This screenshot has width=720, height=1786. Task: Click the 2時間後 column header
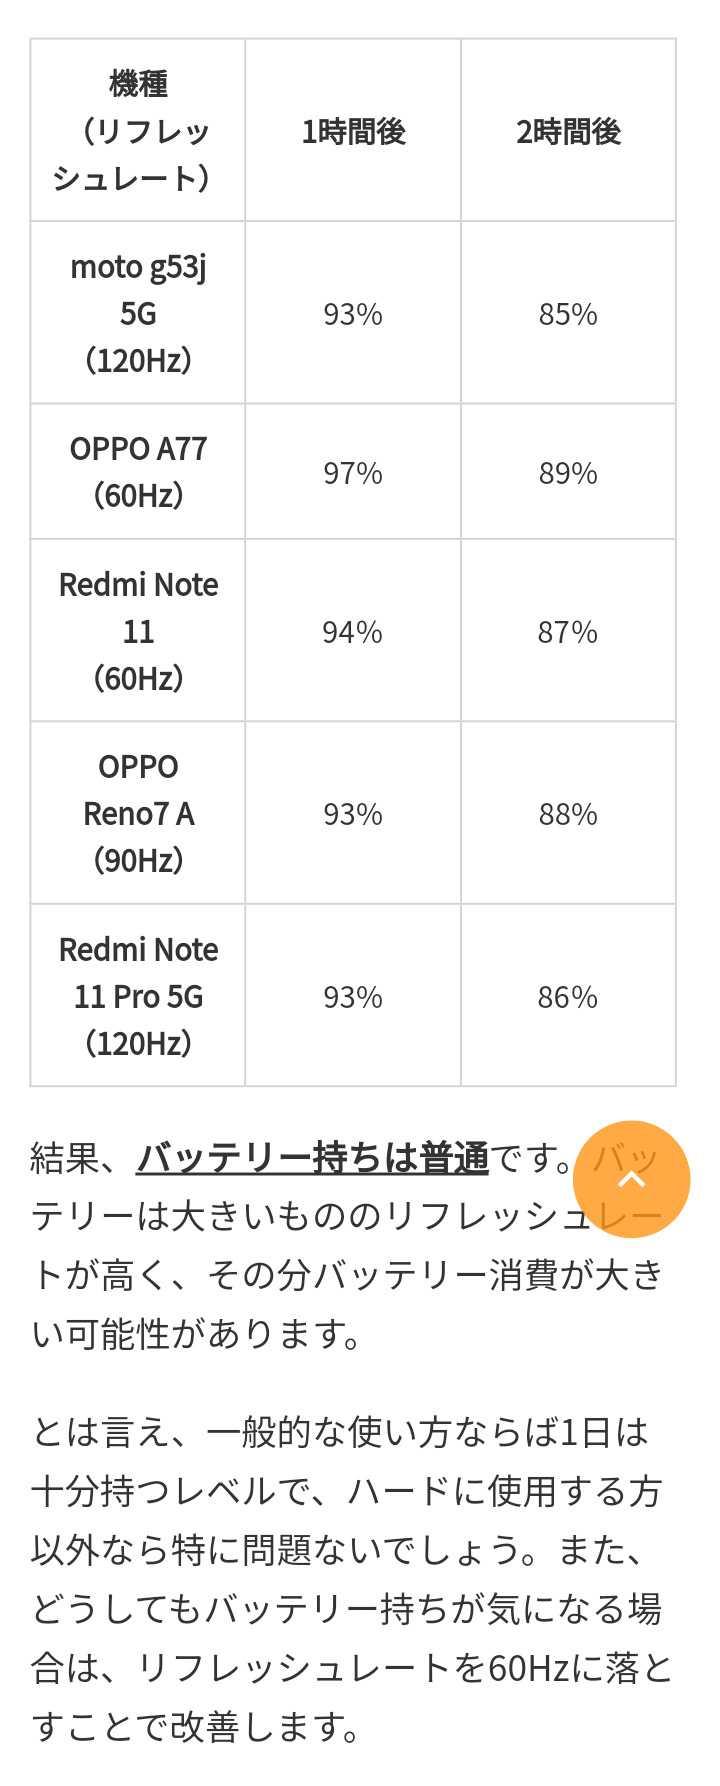(568, 131)
